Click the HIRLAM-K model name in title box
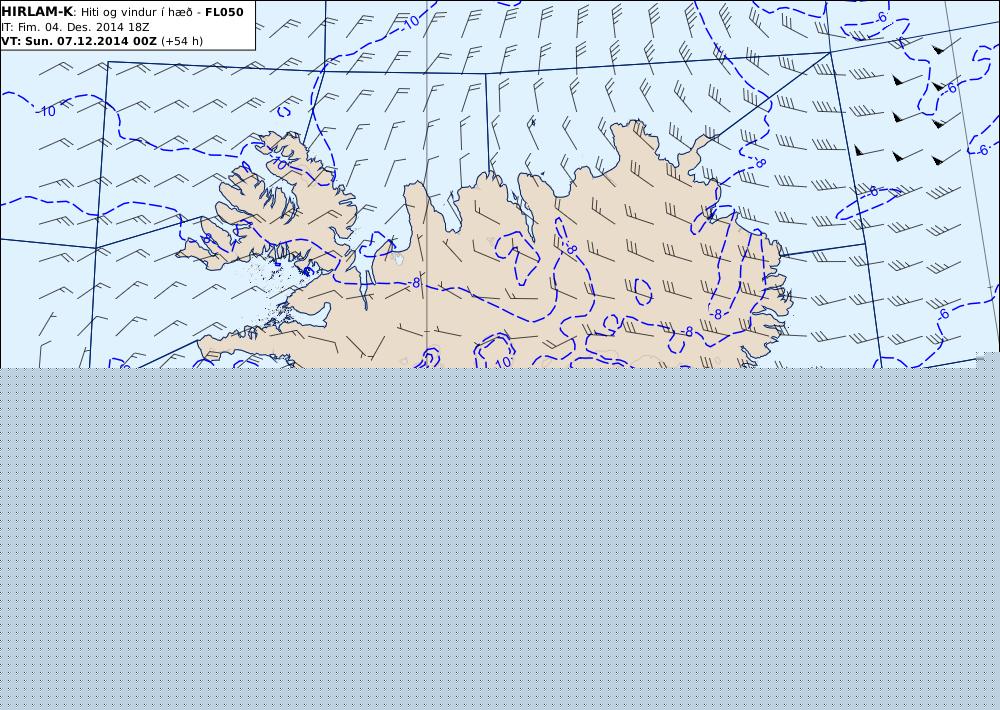1000x710 pixels. [37, 12]
